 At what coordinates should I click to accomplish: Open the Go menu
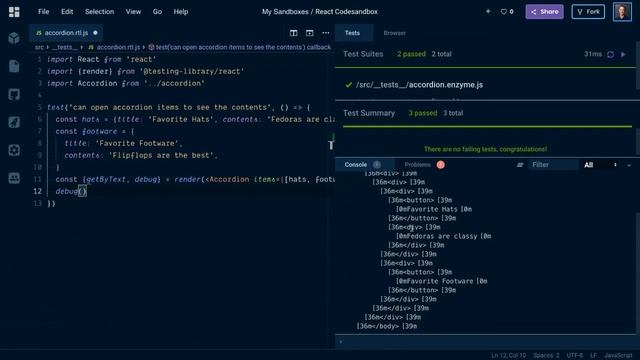[157, 12]
